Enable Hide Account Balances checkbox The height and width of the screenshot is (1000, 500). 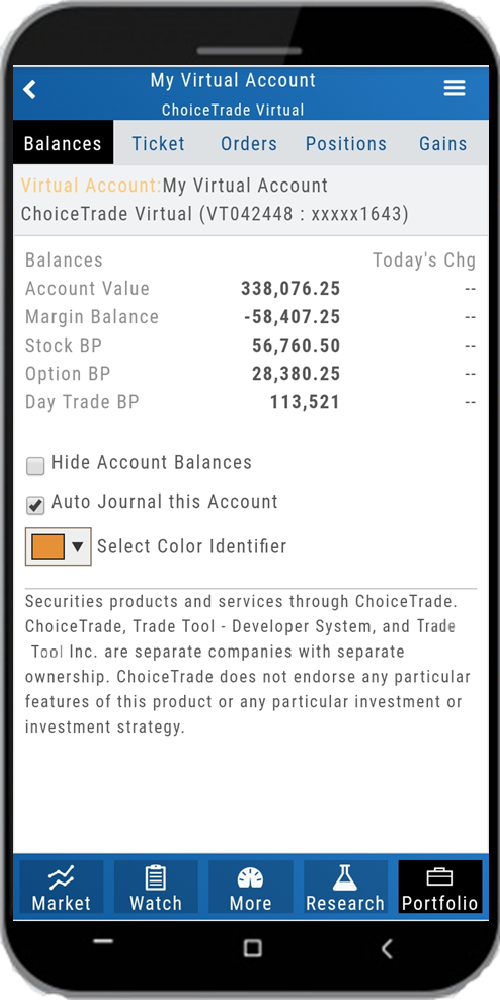(x=34, y=466)
